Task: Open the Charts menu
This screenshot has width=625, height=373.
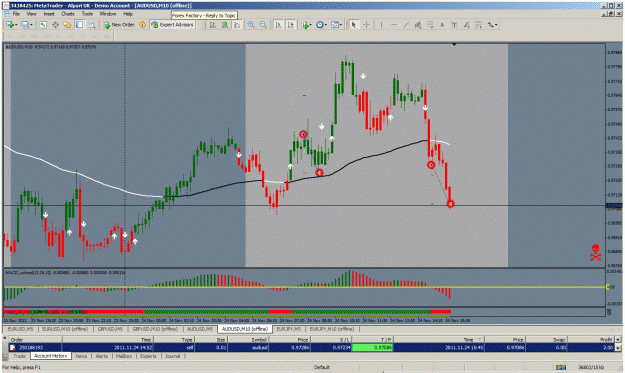Action: (68, 14)
